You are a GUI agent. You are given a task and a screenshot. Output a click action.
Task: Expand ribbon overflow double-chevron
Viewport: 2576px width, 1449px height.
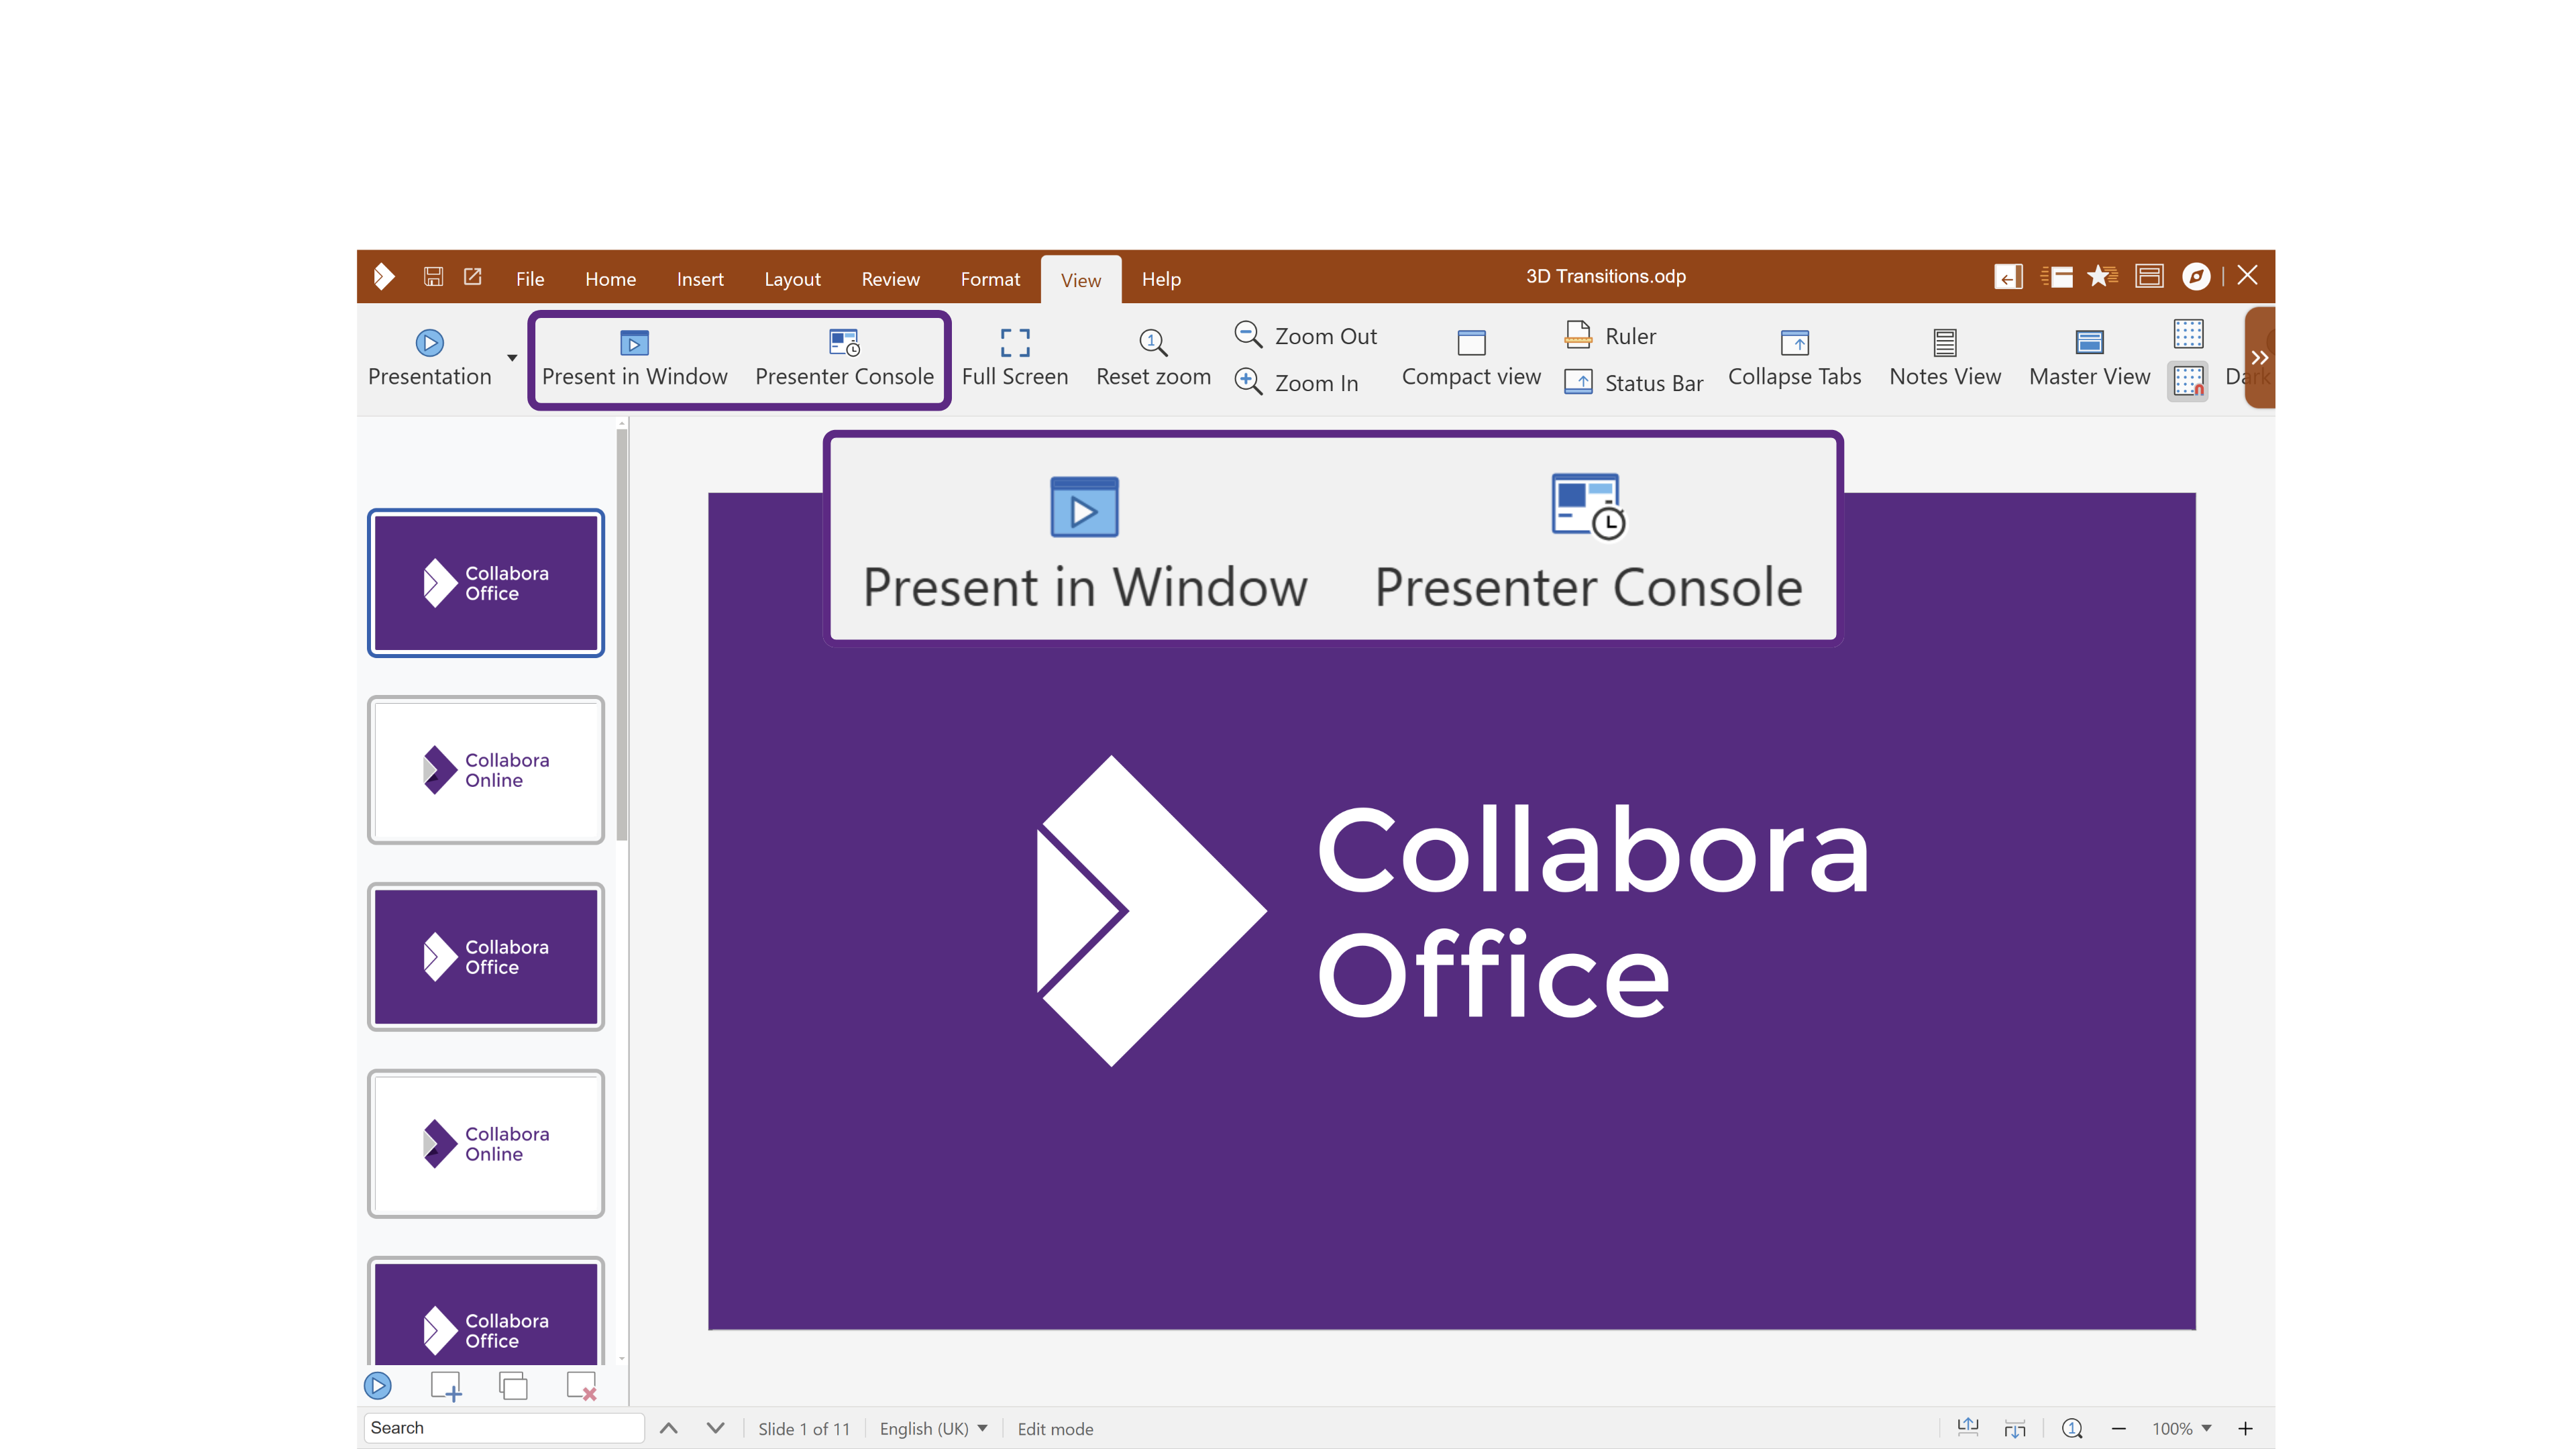point(2259,358)
